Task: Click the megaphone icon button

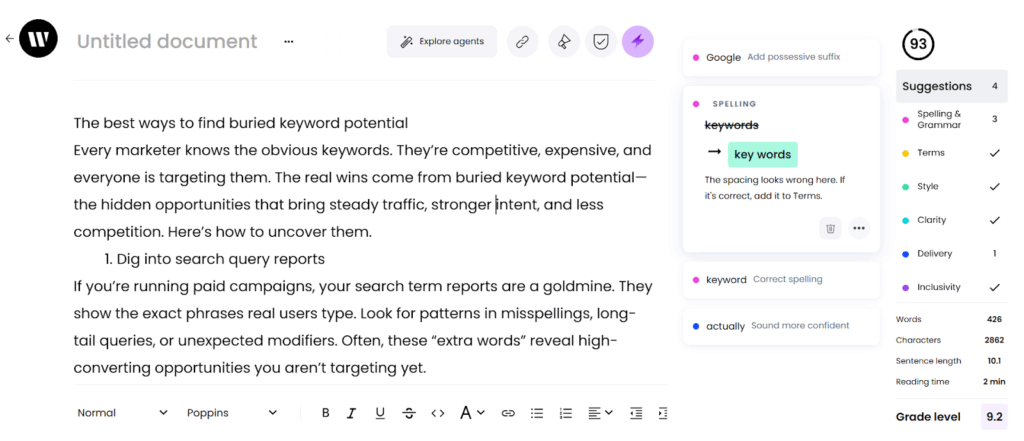Action: click(x=564, y=42)
